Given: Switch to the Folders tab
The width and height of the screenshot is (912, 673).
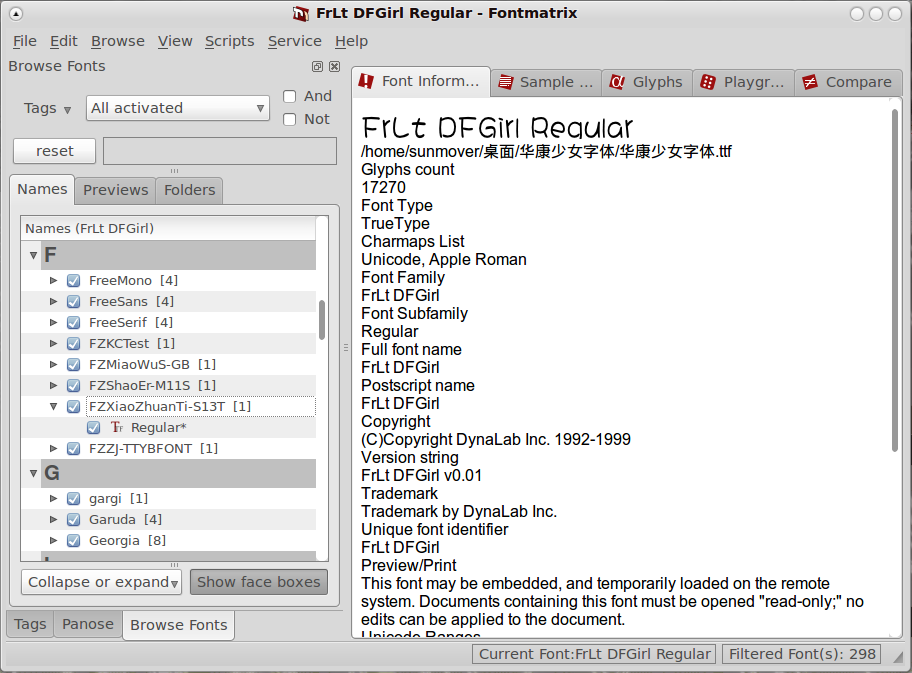Looking at the screenshot, I should (189, 190).
